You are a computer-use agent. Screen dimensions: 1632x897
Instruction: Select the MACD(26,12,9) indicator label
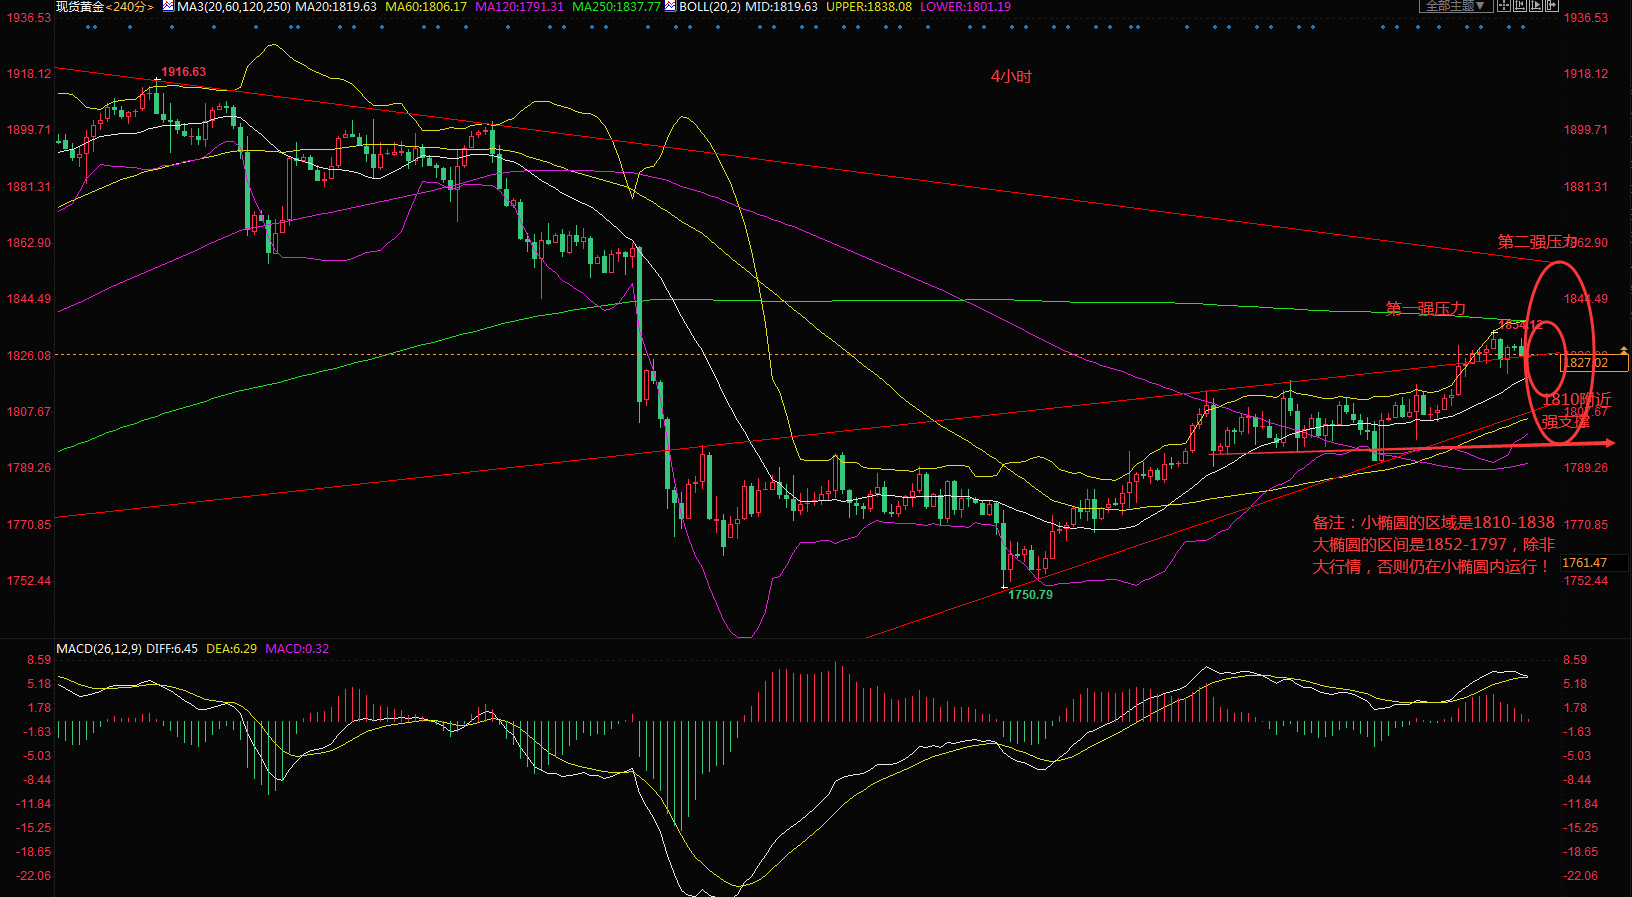point(99,649)
